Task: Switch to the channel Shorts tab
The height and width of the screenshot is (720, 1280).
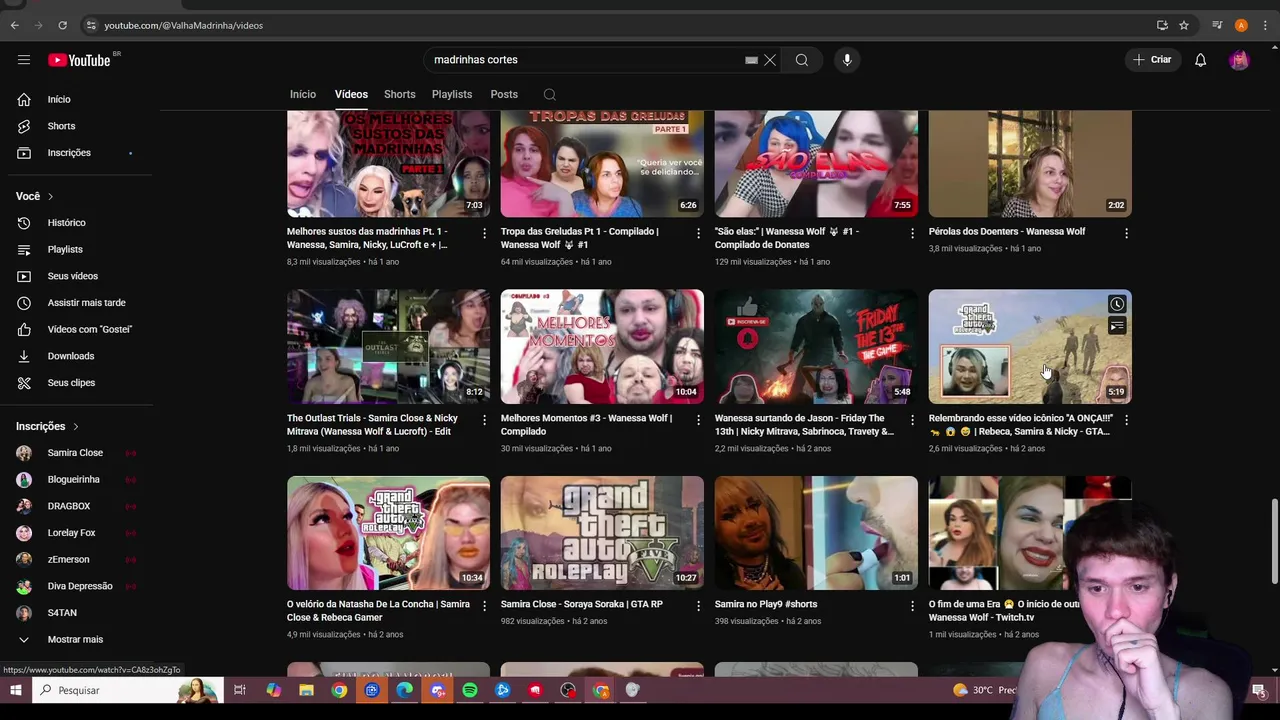Action: click(x=399, y=94)
